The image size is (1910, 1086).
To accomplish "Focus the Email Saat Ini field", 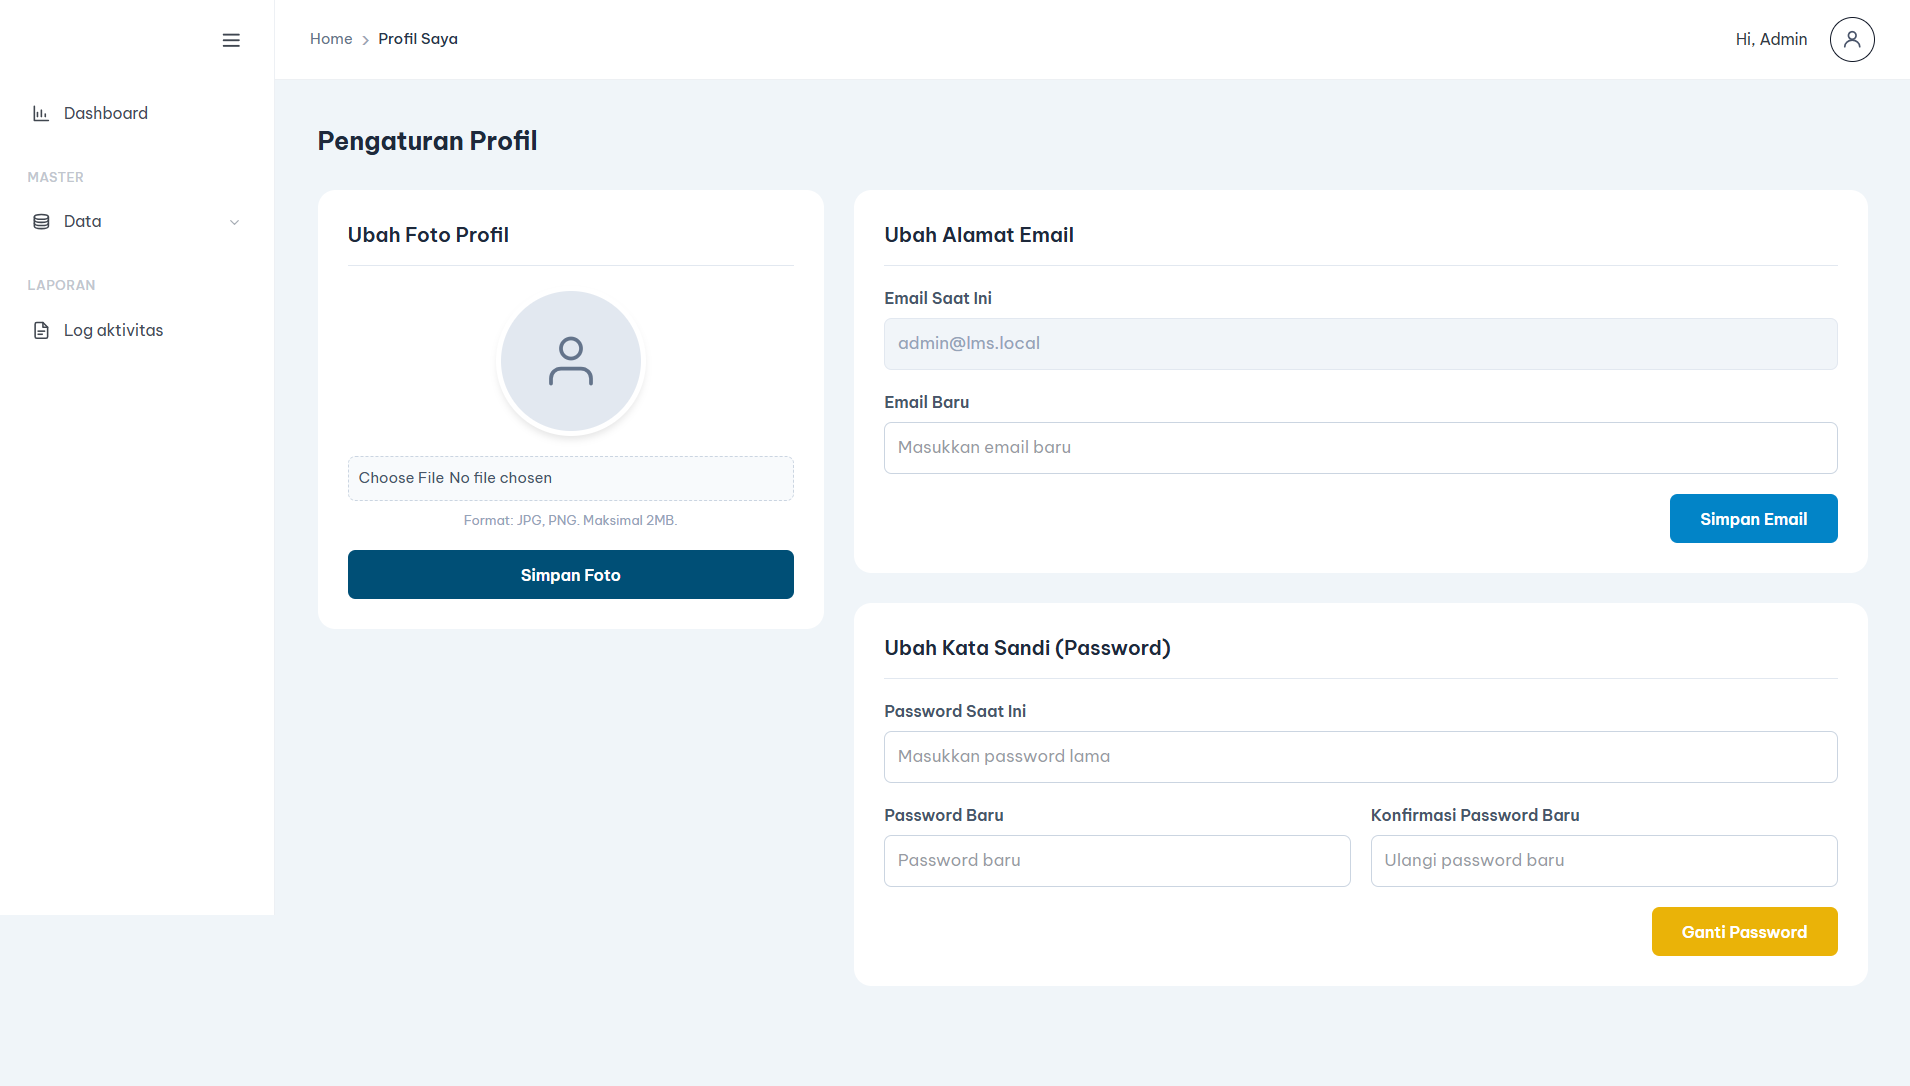I will click(1360, 344).
